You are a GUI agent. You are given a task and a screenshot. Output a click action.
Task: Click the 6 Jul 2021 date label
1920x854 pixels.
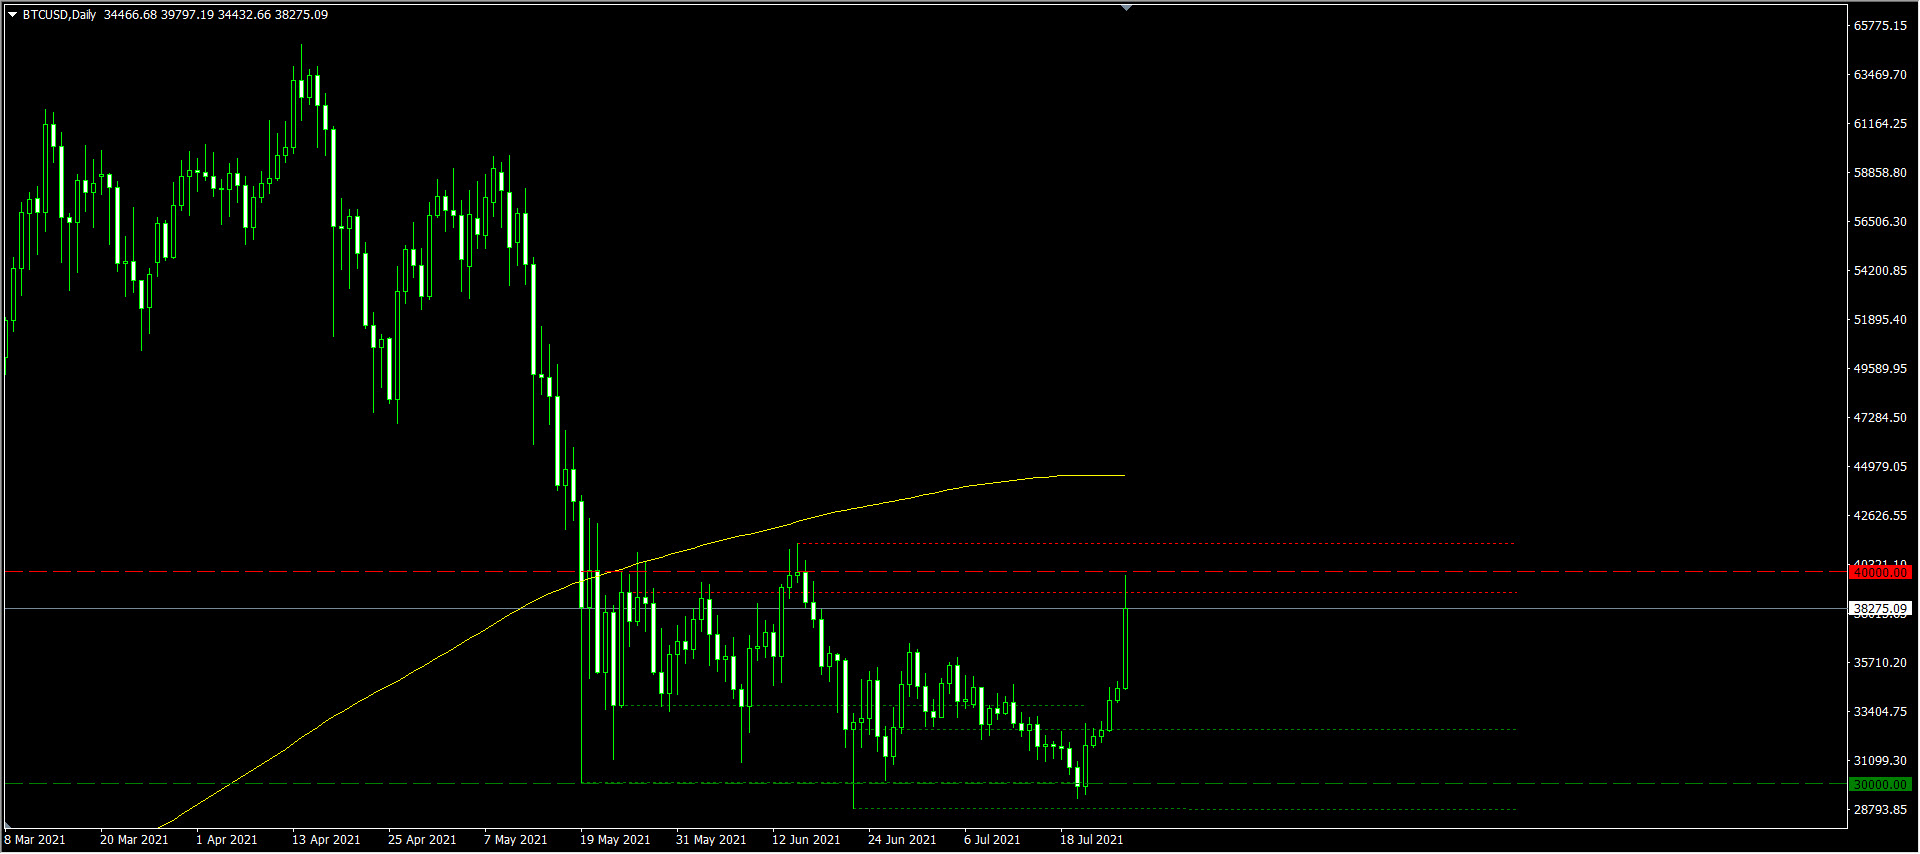pos(993,840)
